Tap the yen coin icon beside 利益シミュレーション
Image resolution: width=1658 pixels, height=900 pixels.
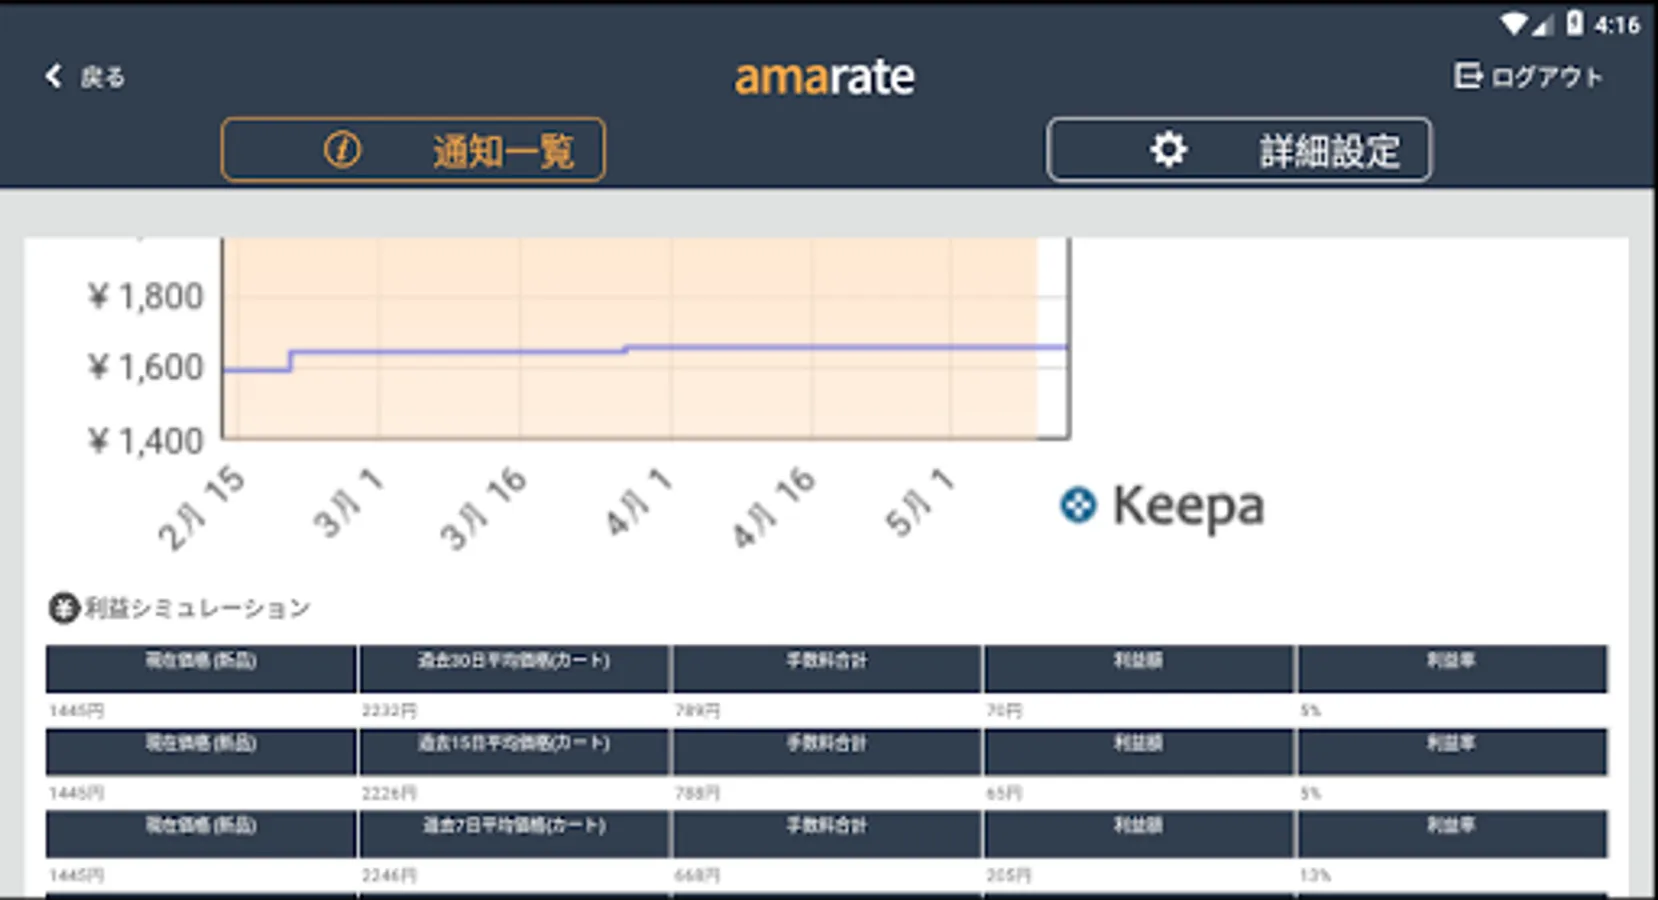(x=61, y=608)
